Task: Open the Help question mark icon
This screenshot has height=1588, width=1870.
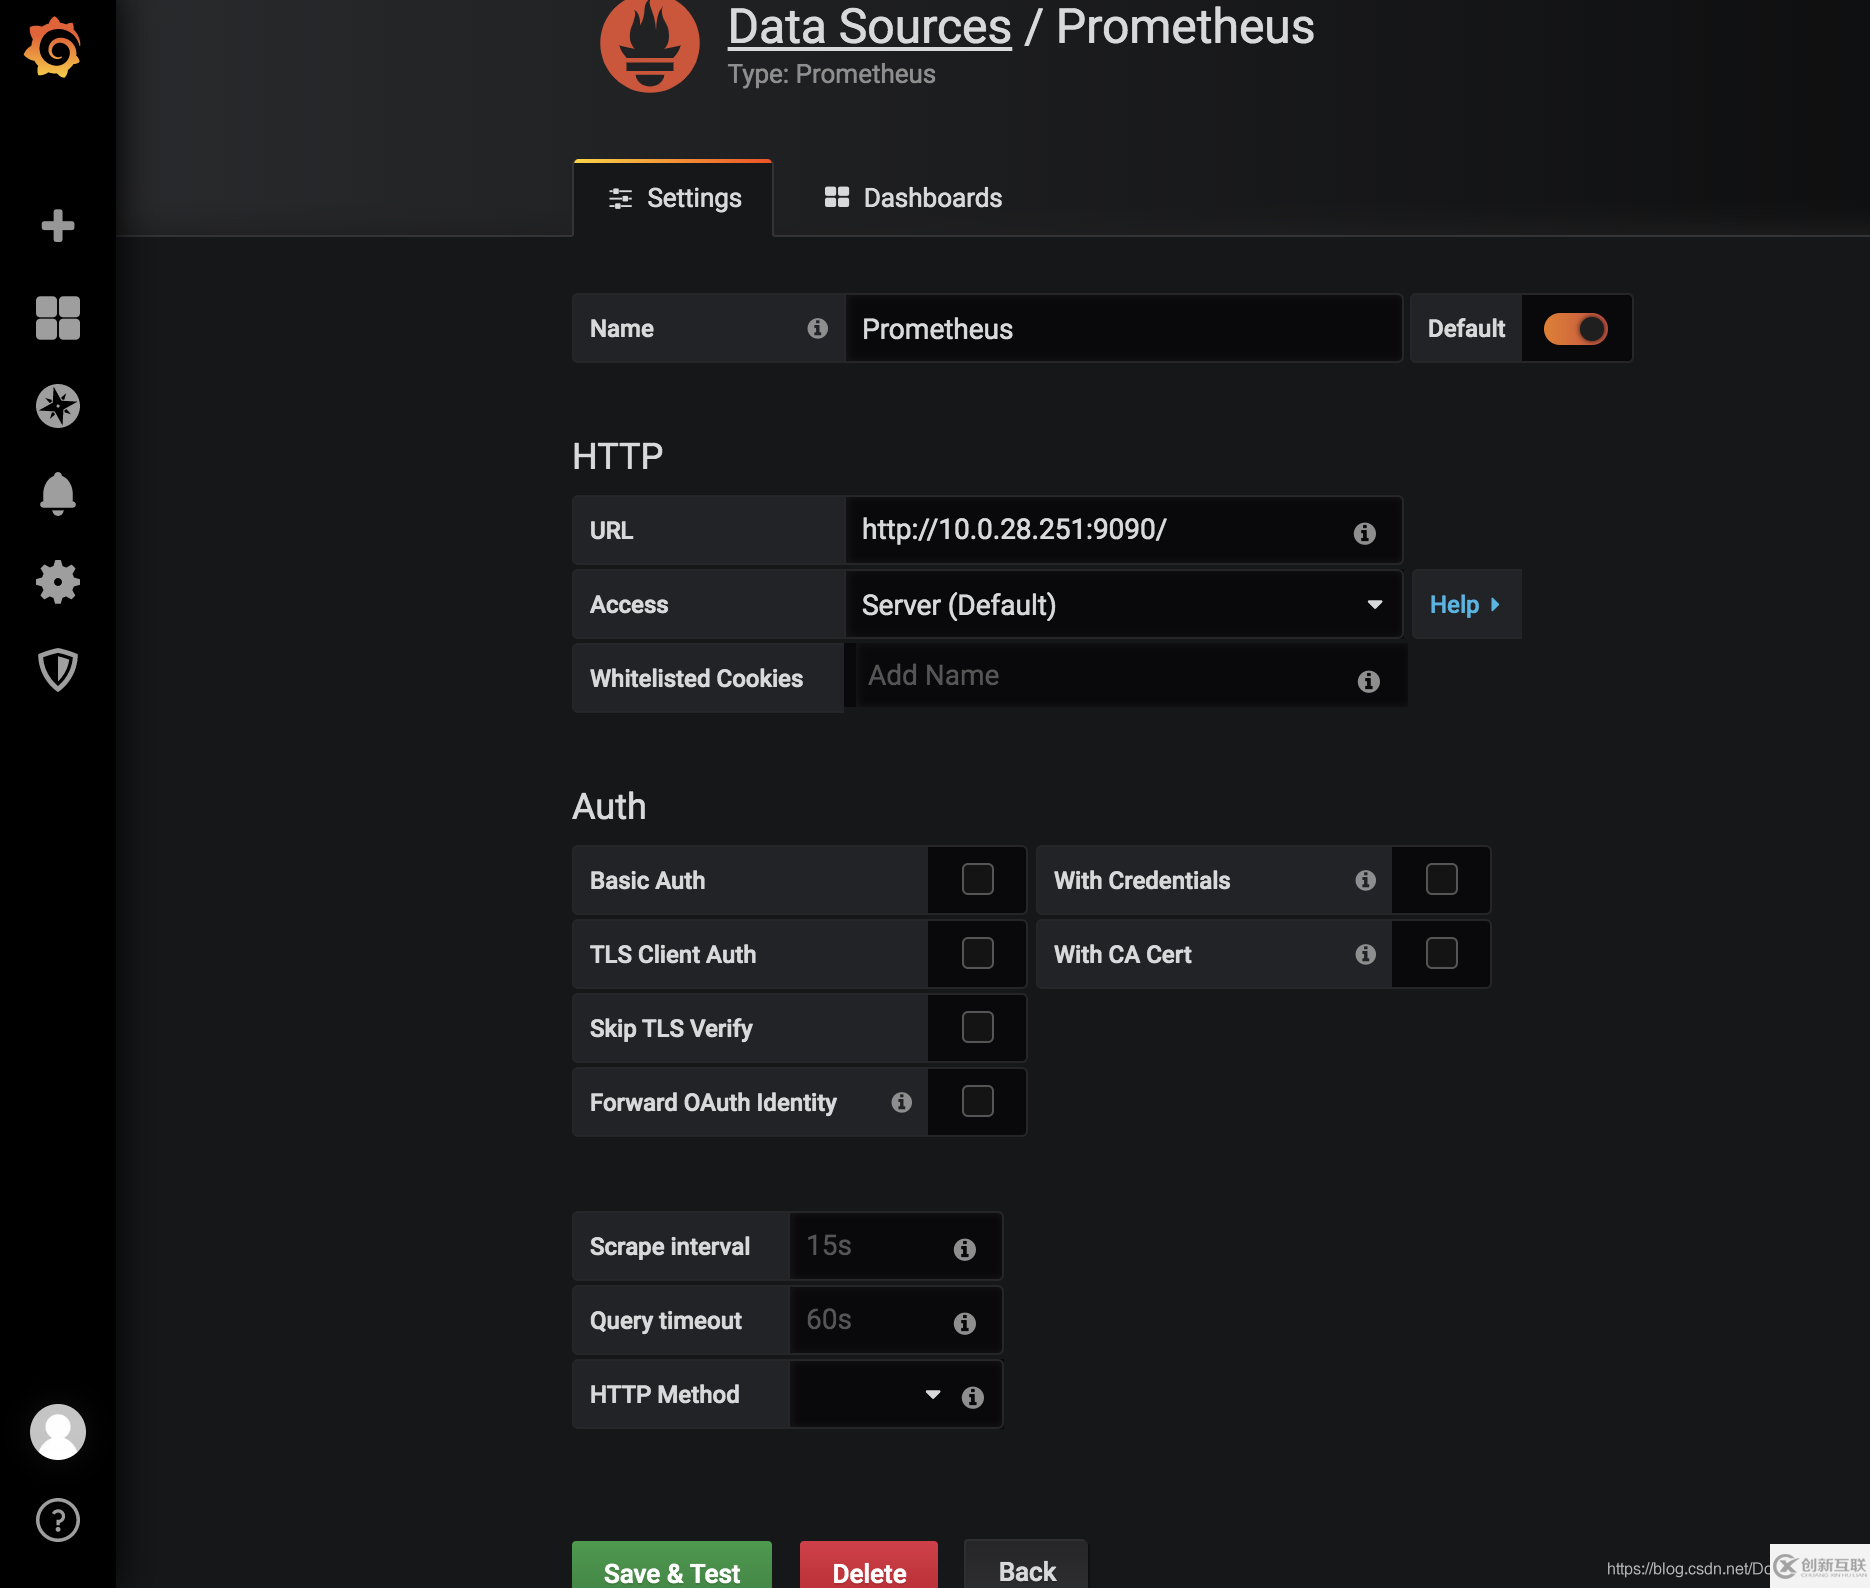Action: tap(58, 1520)
